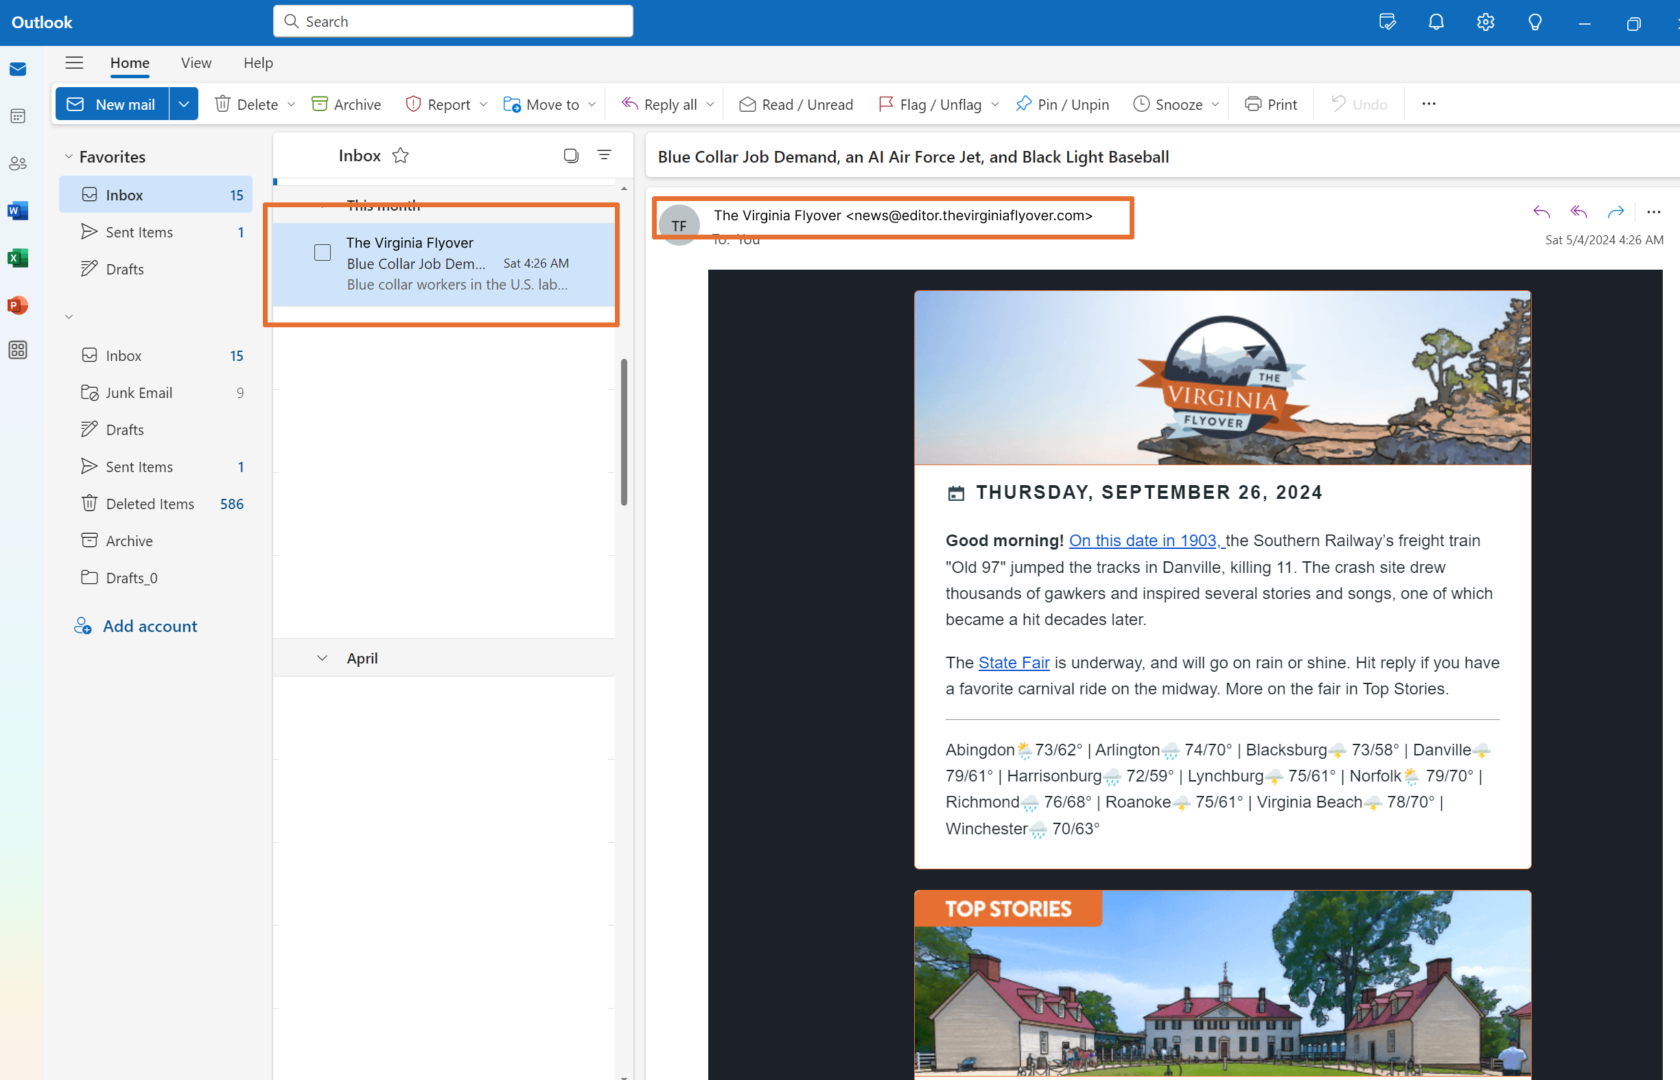Launch Excel from the left rail
This screenshot has height=1080, width=1680.
coord(18,258)
